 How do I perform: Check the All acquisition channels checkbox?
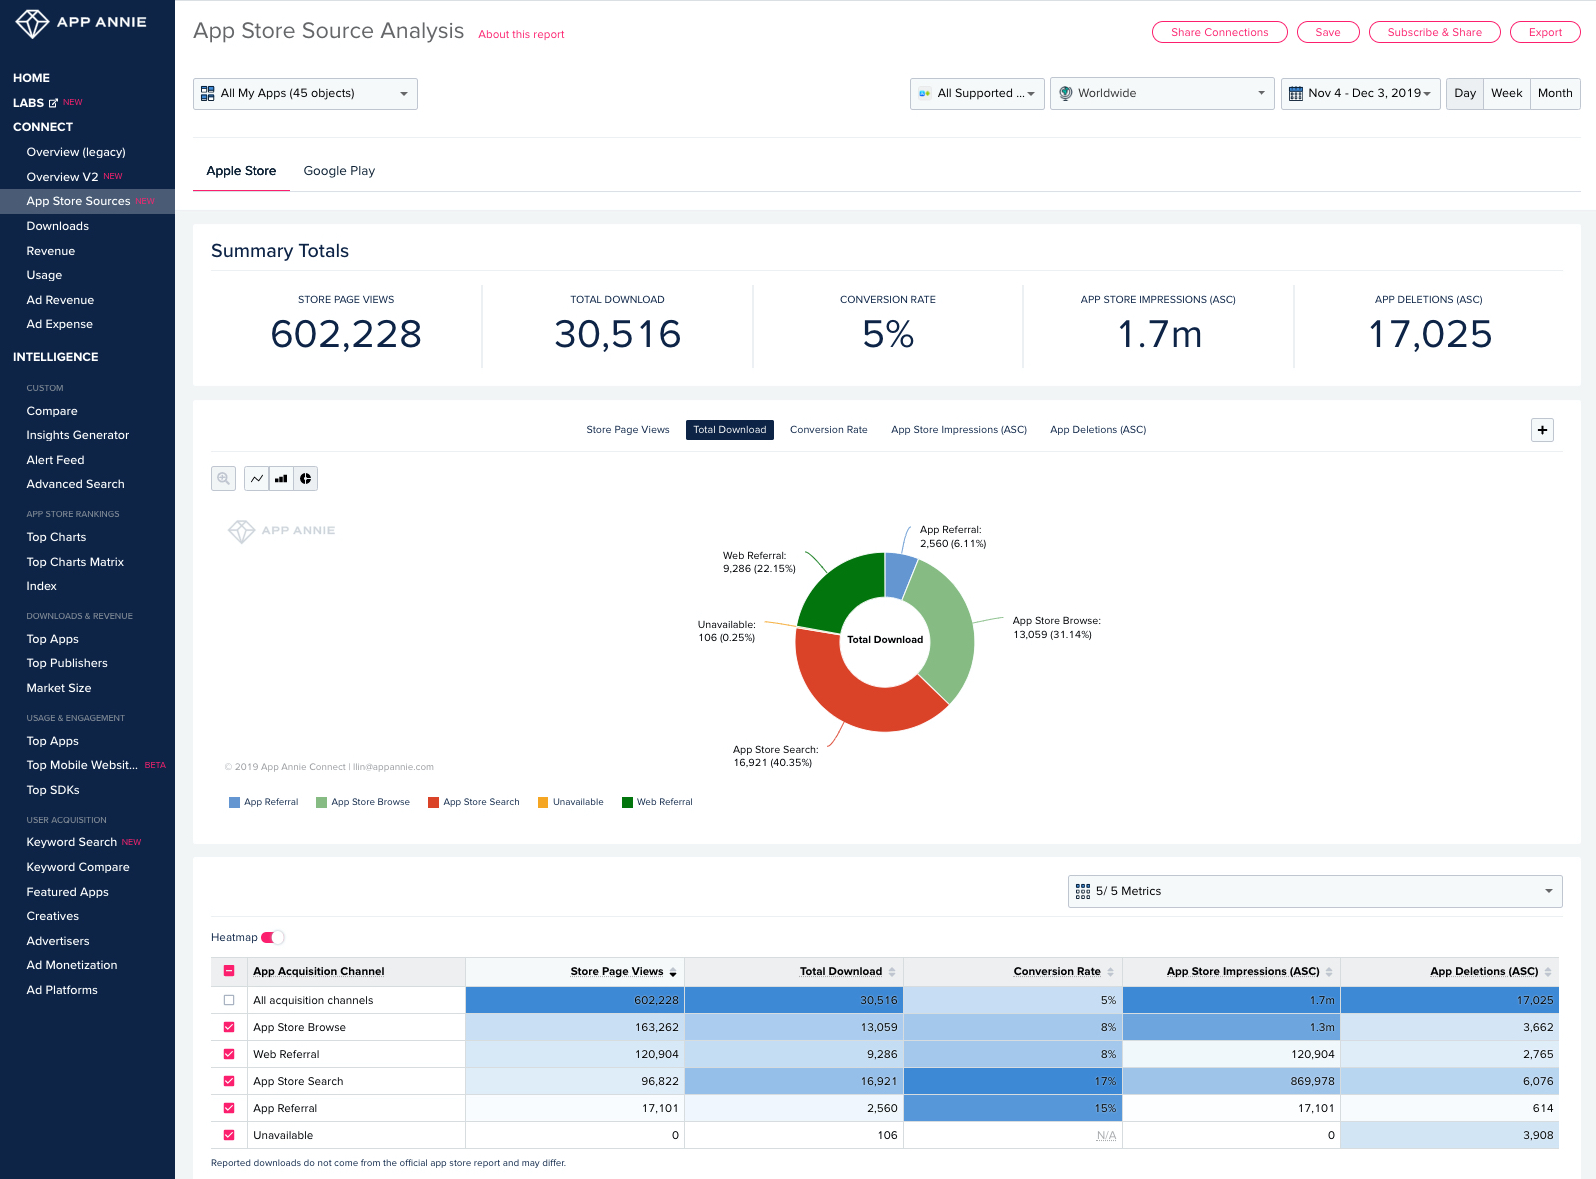coord(229,1000)
